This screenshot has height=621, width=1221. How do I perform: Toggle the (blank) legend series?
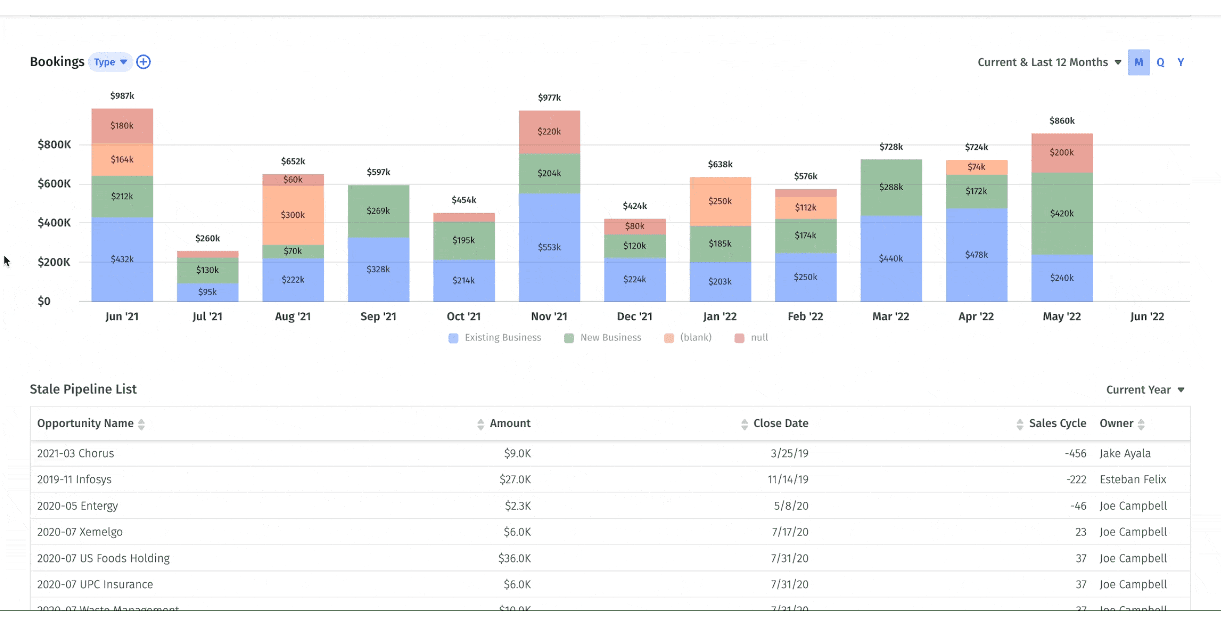pyautogui.click(x=687, y=338)
